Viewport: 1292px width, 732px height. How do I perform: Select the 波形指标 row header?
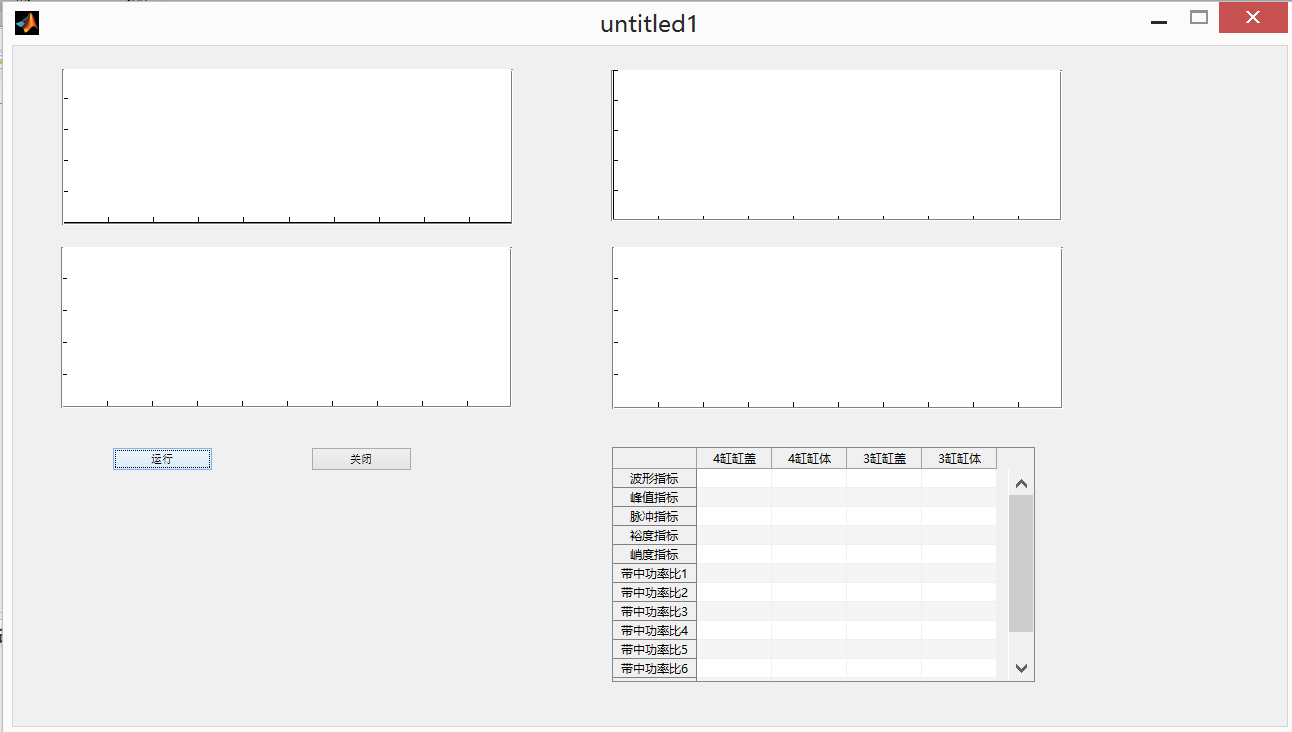[654, 478]
